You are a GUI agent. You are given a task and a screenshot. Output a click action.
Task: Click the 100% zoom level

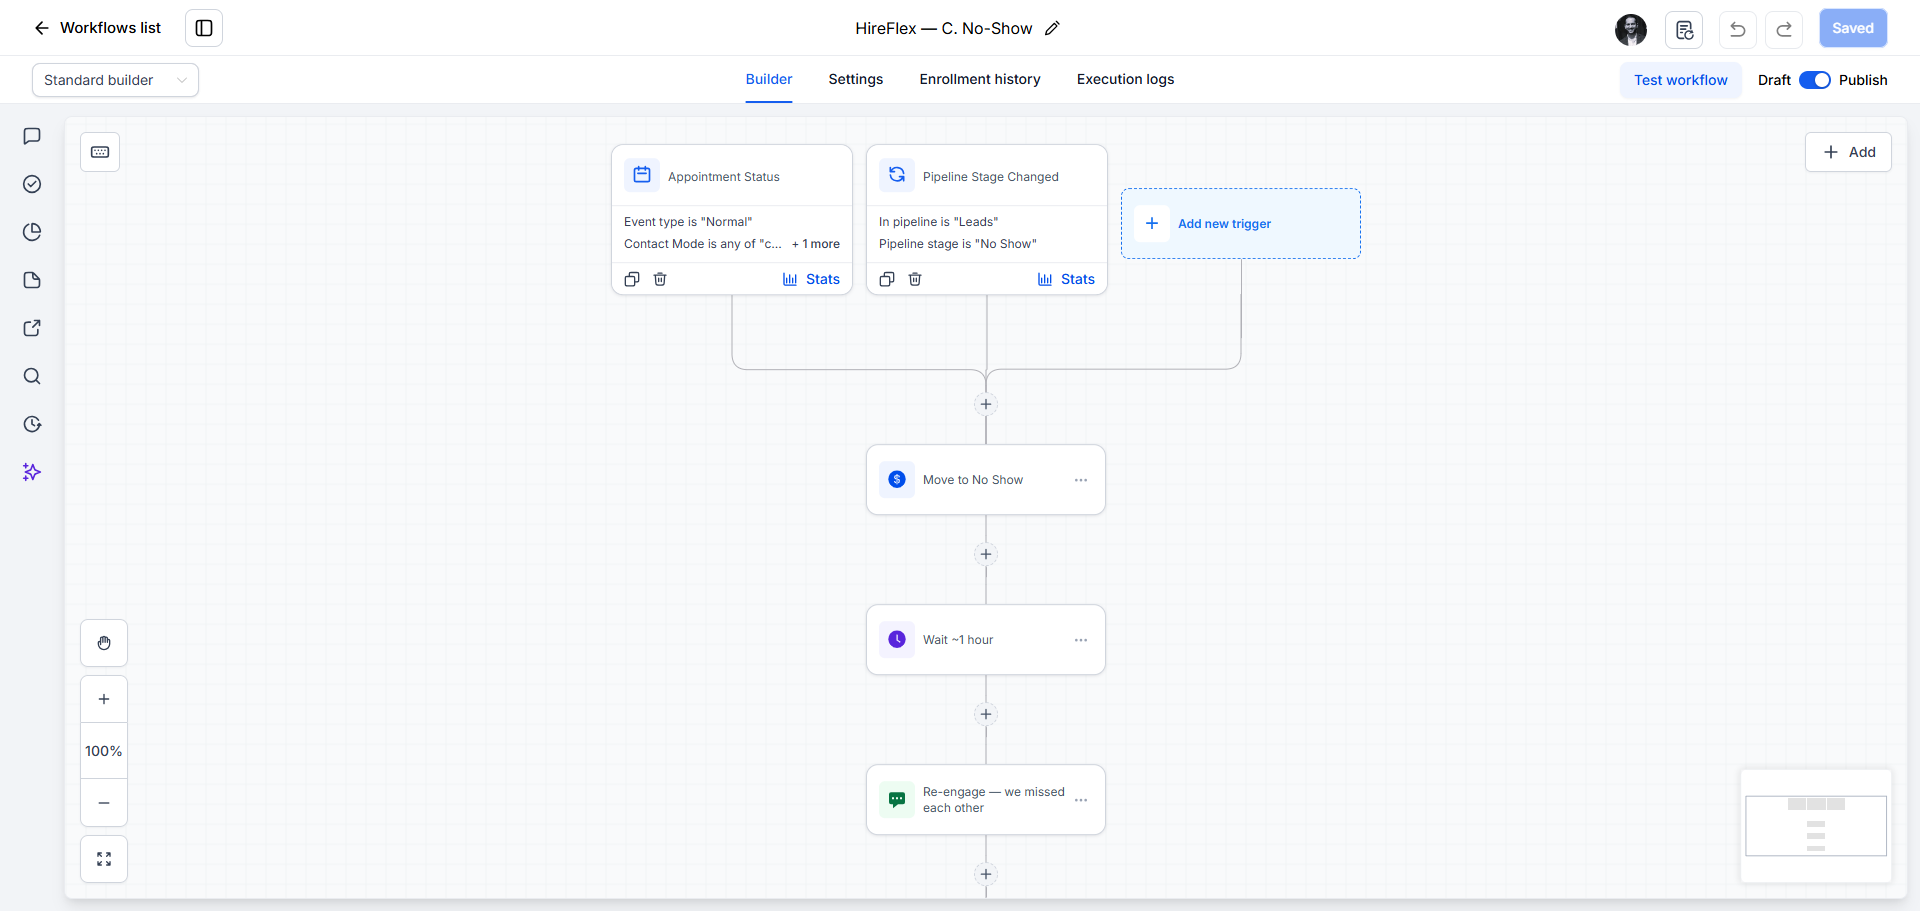104,751
